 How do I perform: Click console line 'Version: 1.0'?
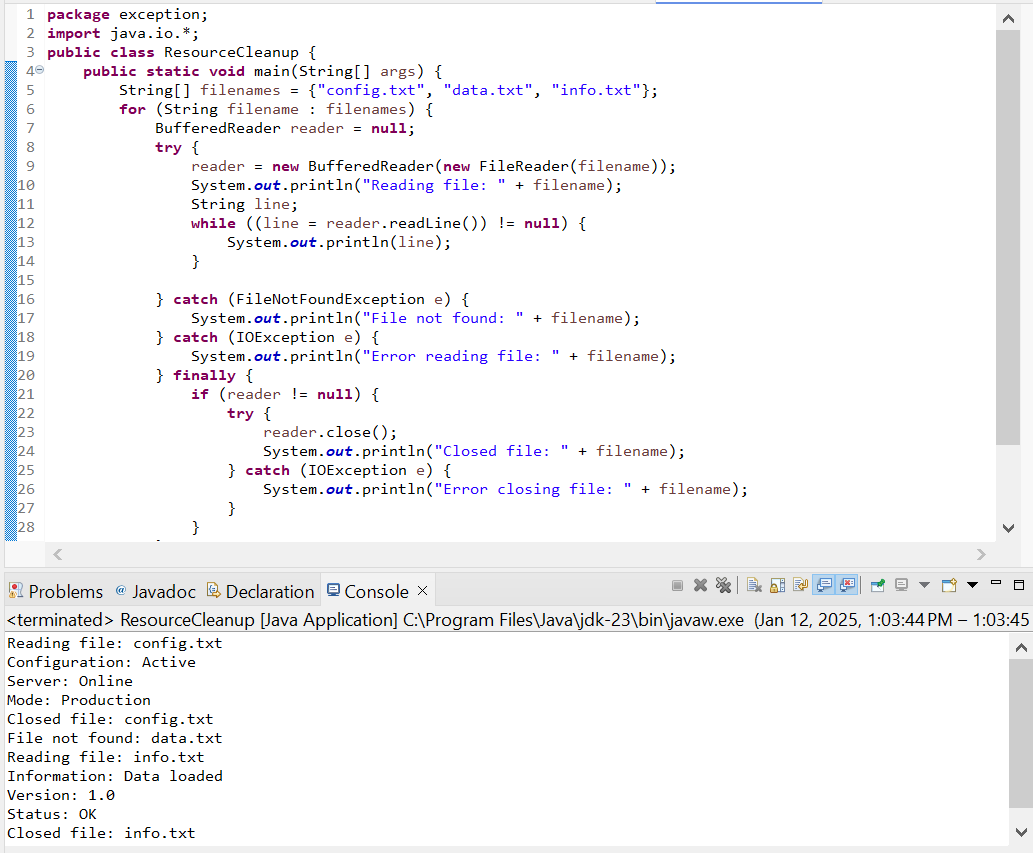coord(61,795)
